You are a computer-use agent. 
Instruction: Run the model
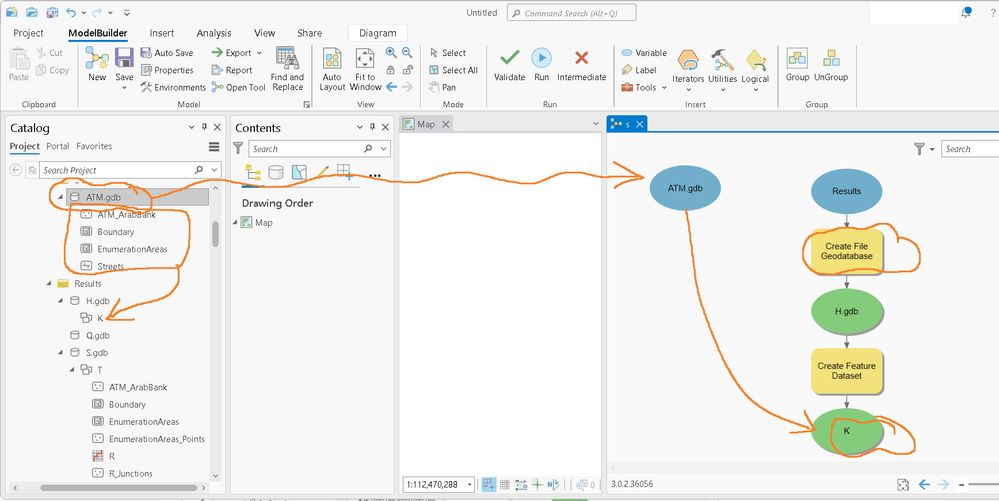coord(542,65)
